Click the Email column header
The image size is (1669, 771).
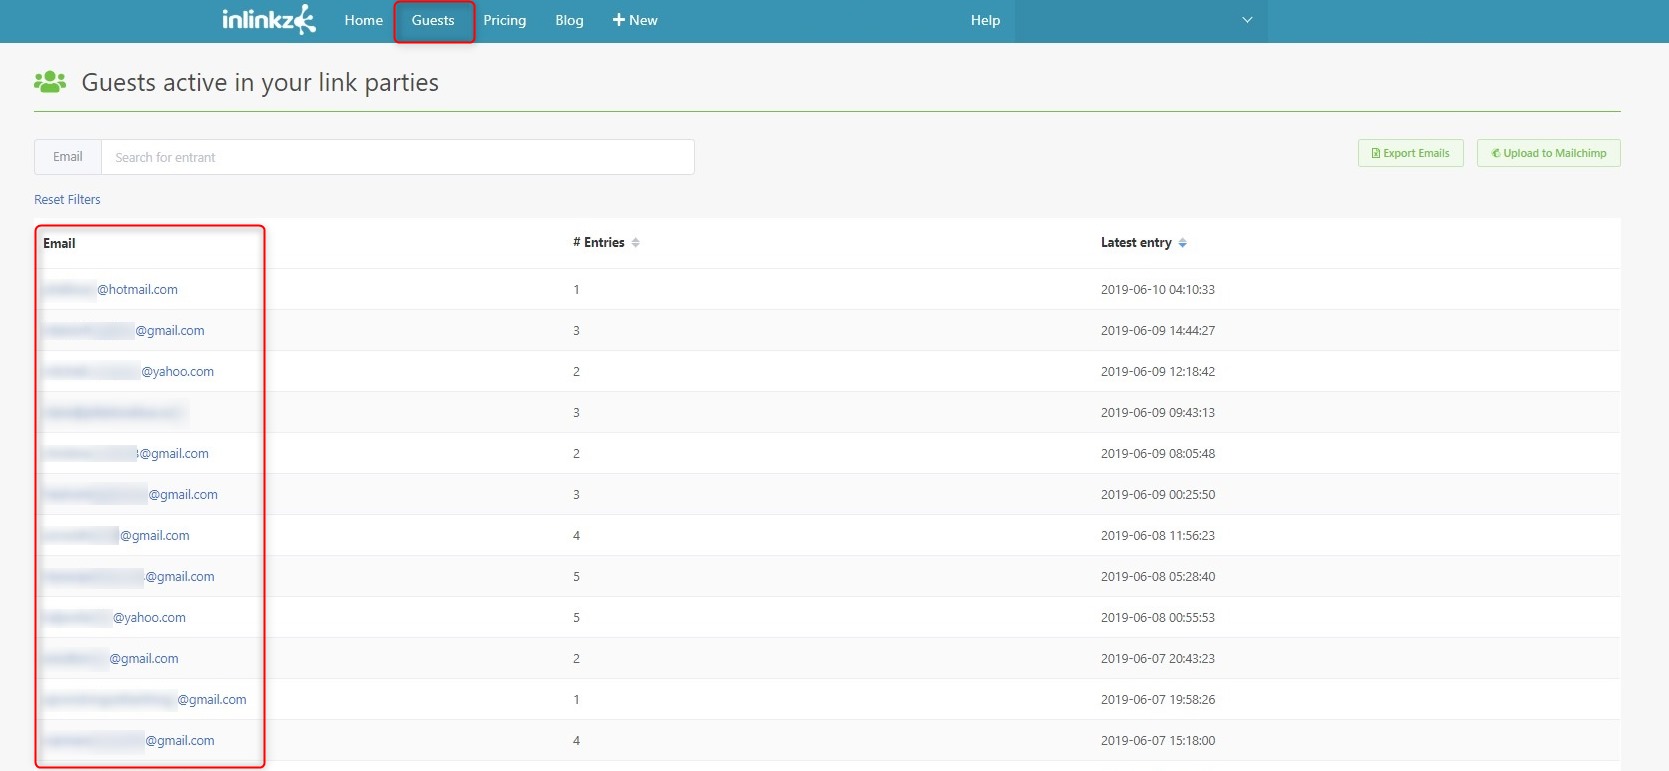(59, 243)
